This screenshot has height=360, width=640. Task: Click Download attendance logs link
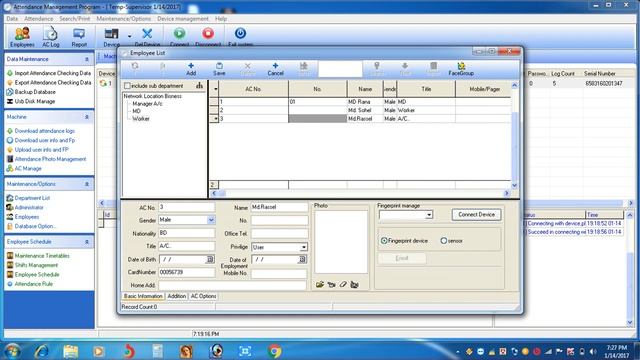coord(44,131)
